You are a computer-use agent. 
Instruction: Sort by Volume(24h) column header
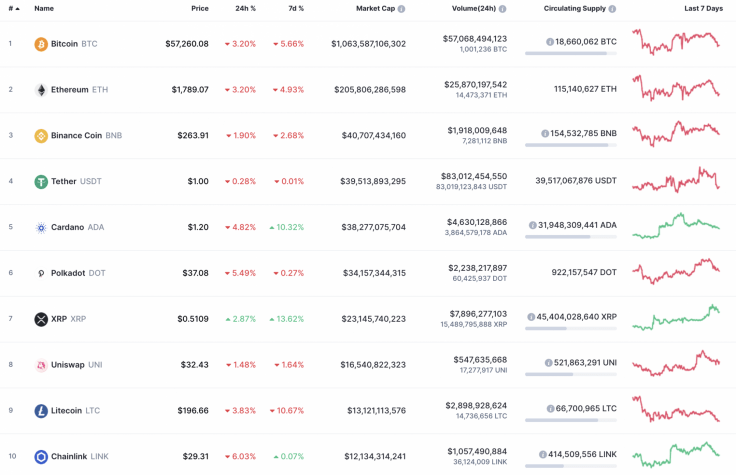point(473,8)
